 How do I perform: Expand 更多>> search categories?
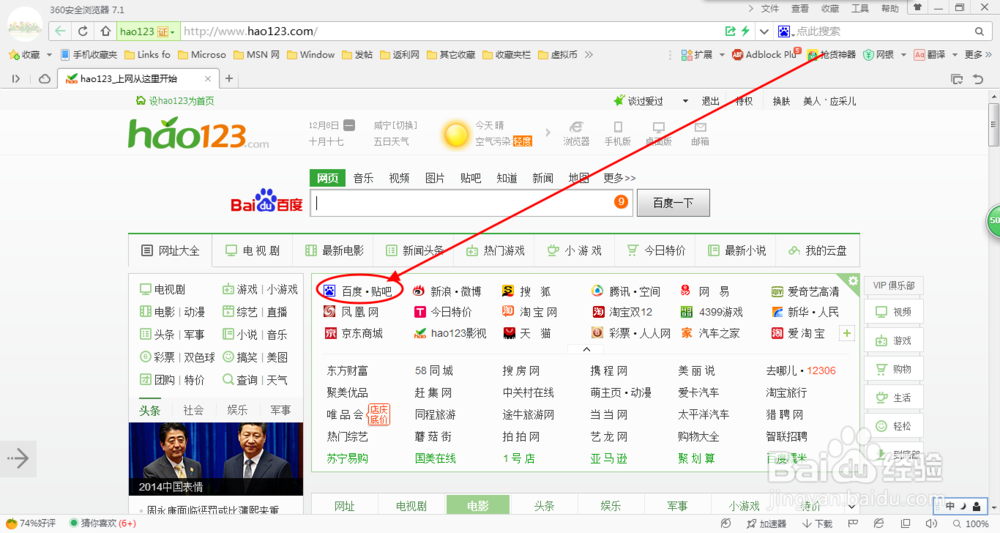coord(619,179)
